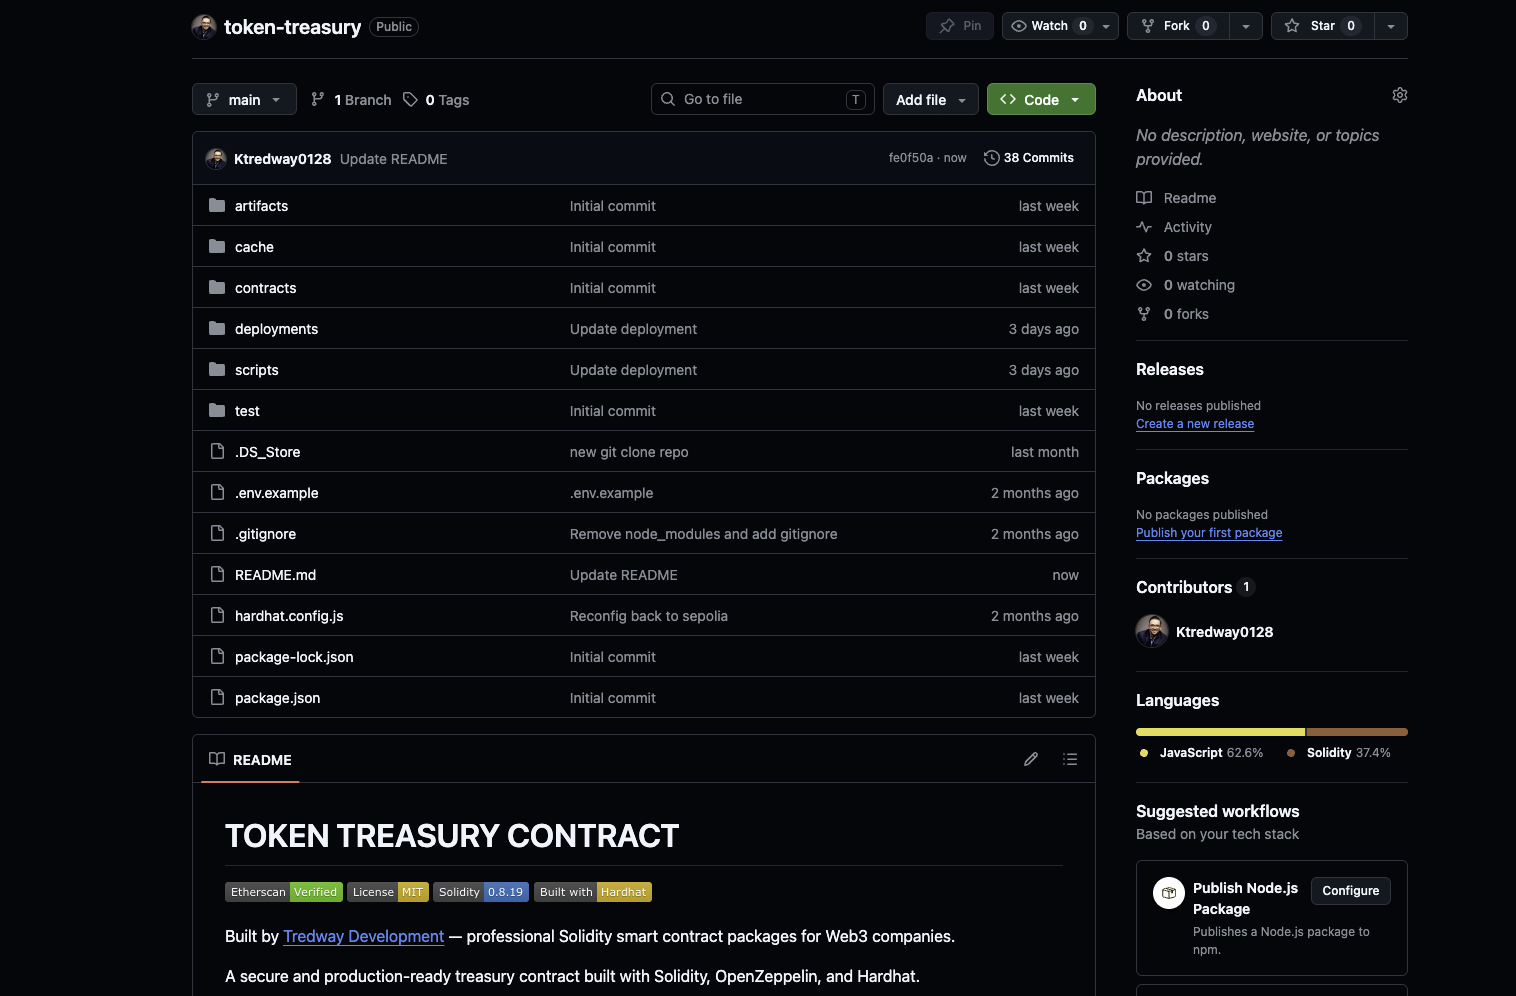
Task: Click the brown Solidity language bar segment
Action: [1357, 732]
